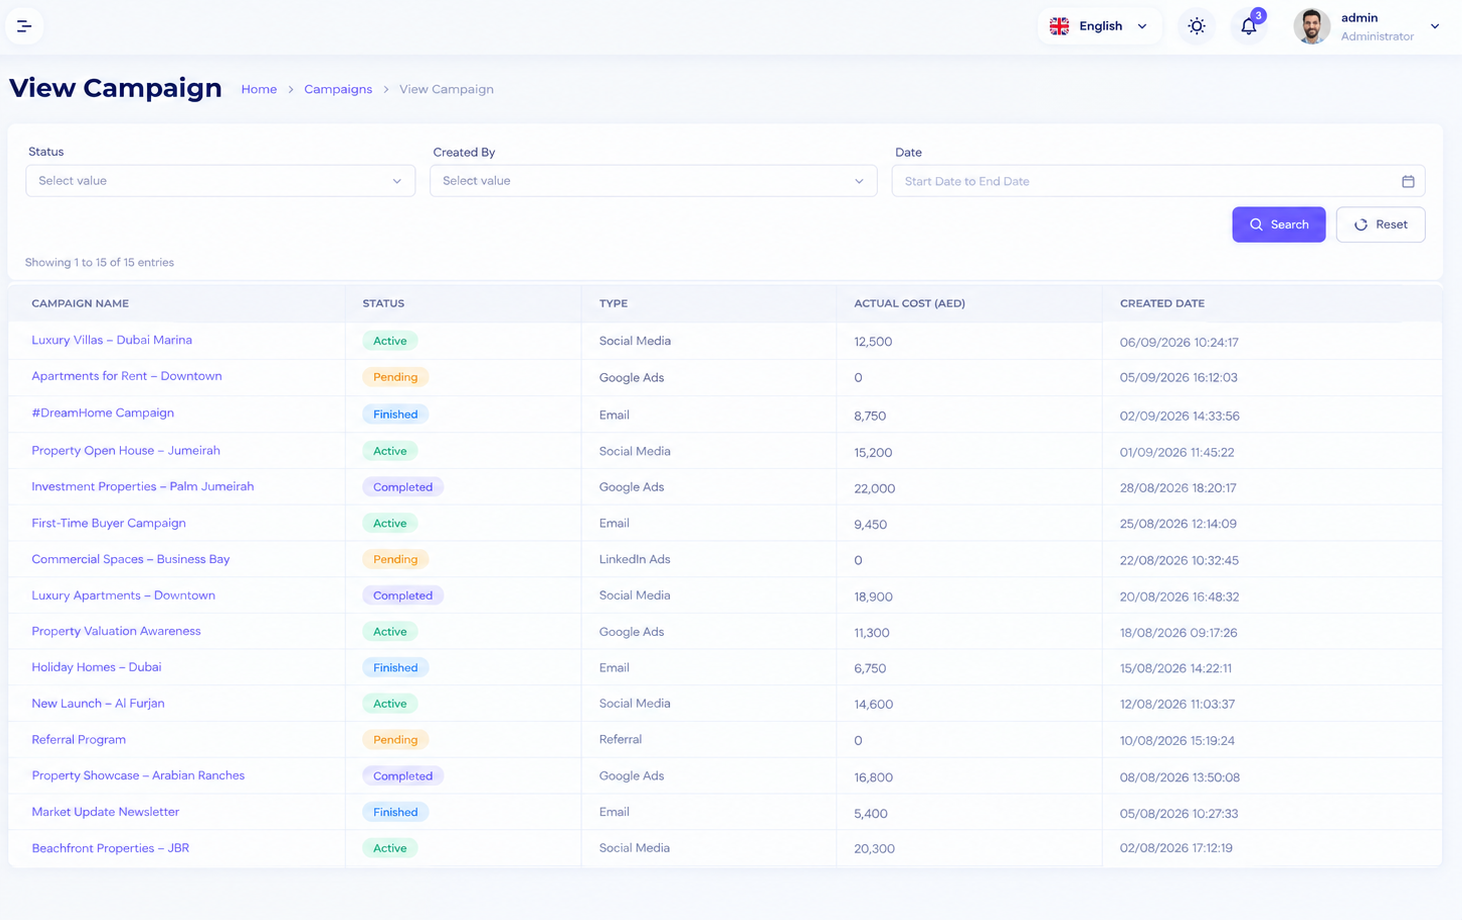
Task: Open New Launch – Al Furjan campaign
Action: [x=98, y=703]
